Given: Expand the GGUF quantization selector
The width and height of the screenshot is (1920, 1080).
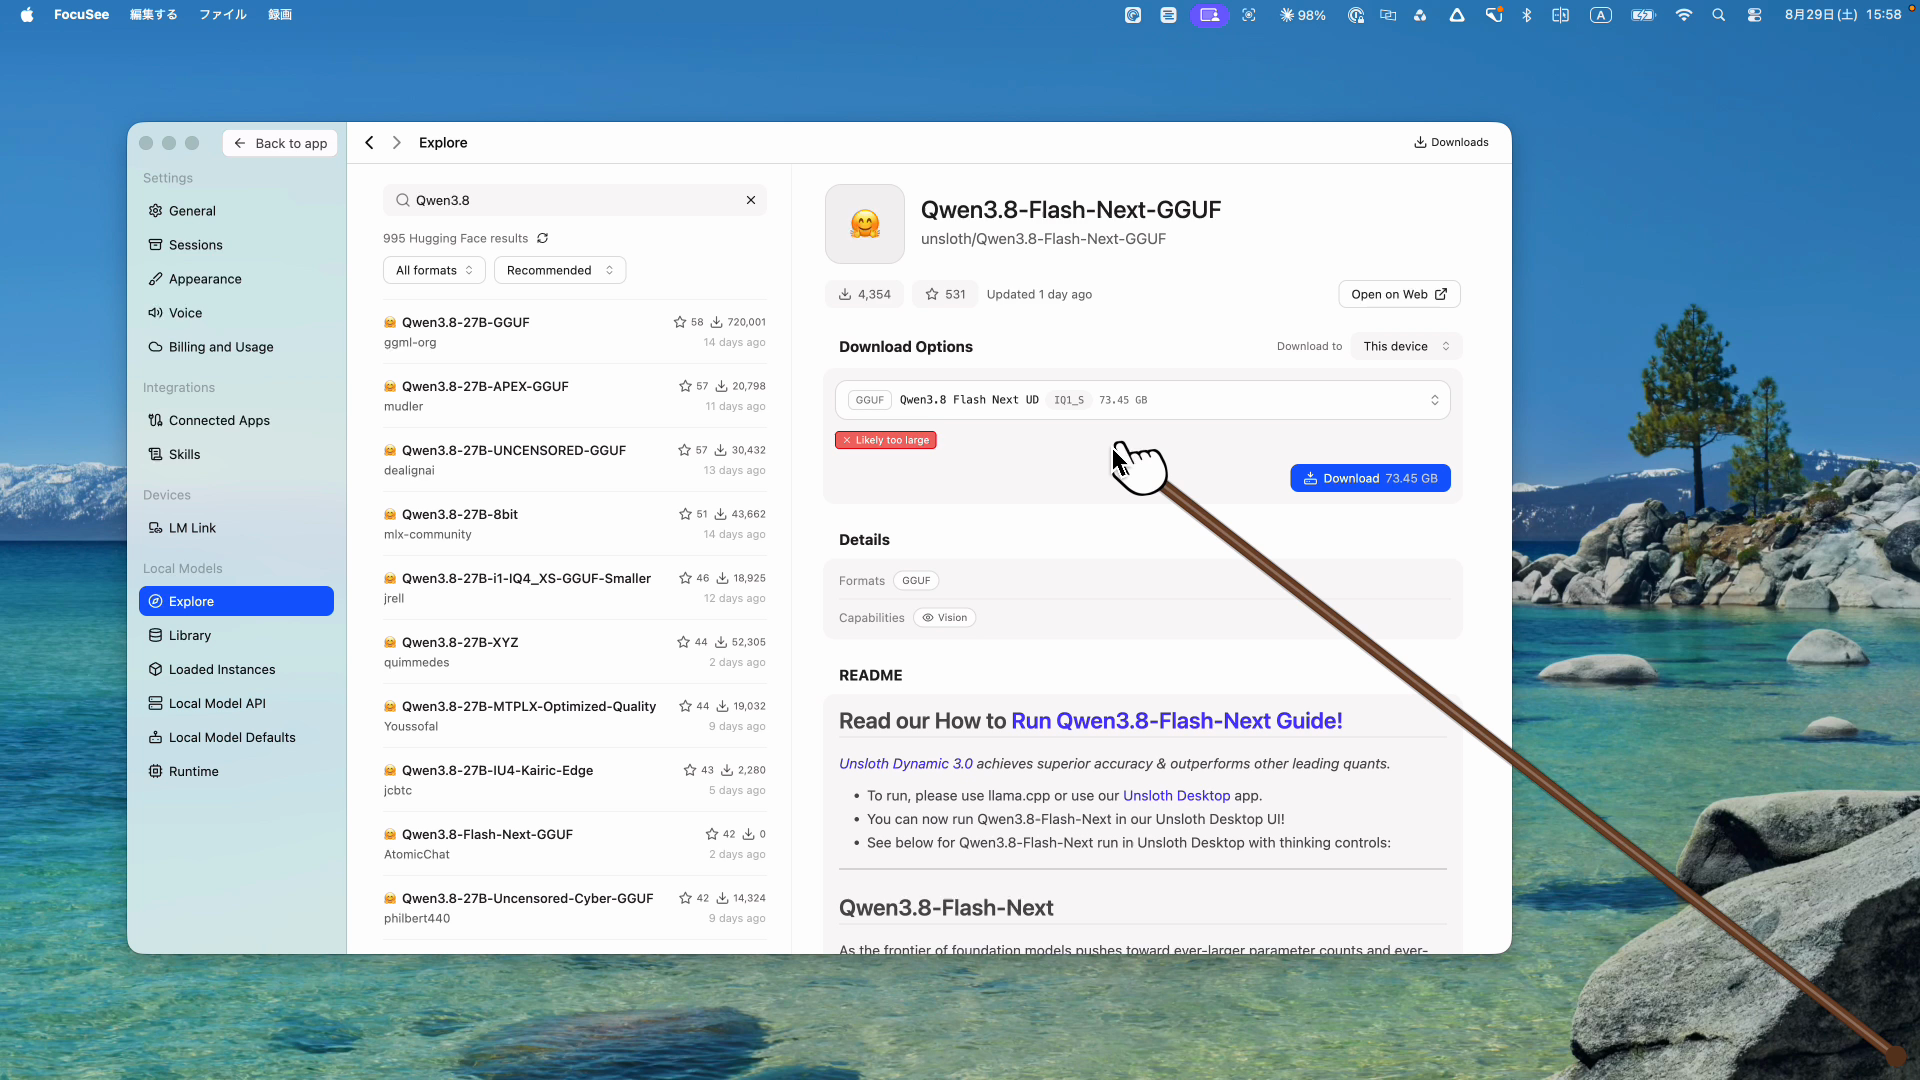Looking at the screenshot, I should point(1143,400).
